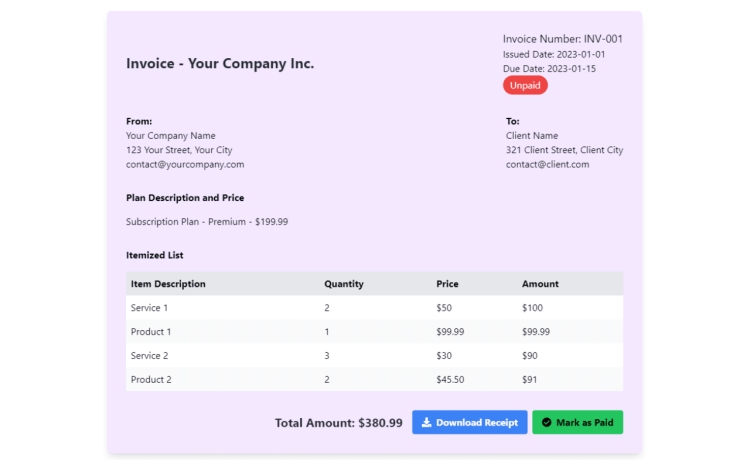Click the 'Due Date: 2023-01-15' text
Image resolution: width=750 pixels, height=469 pixels.
click(549, 69)
